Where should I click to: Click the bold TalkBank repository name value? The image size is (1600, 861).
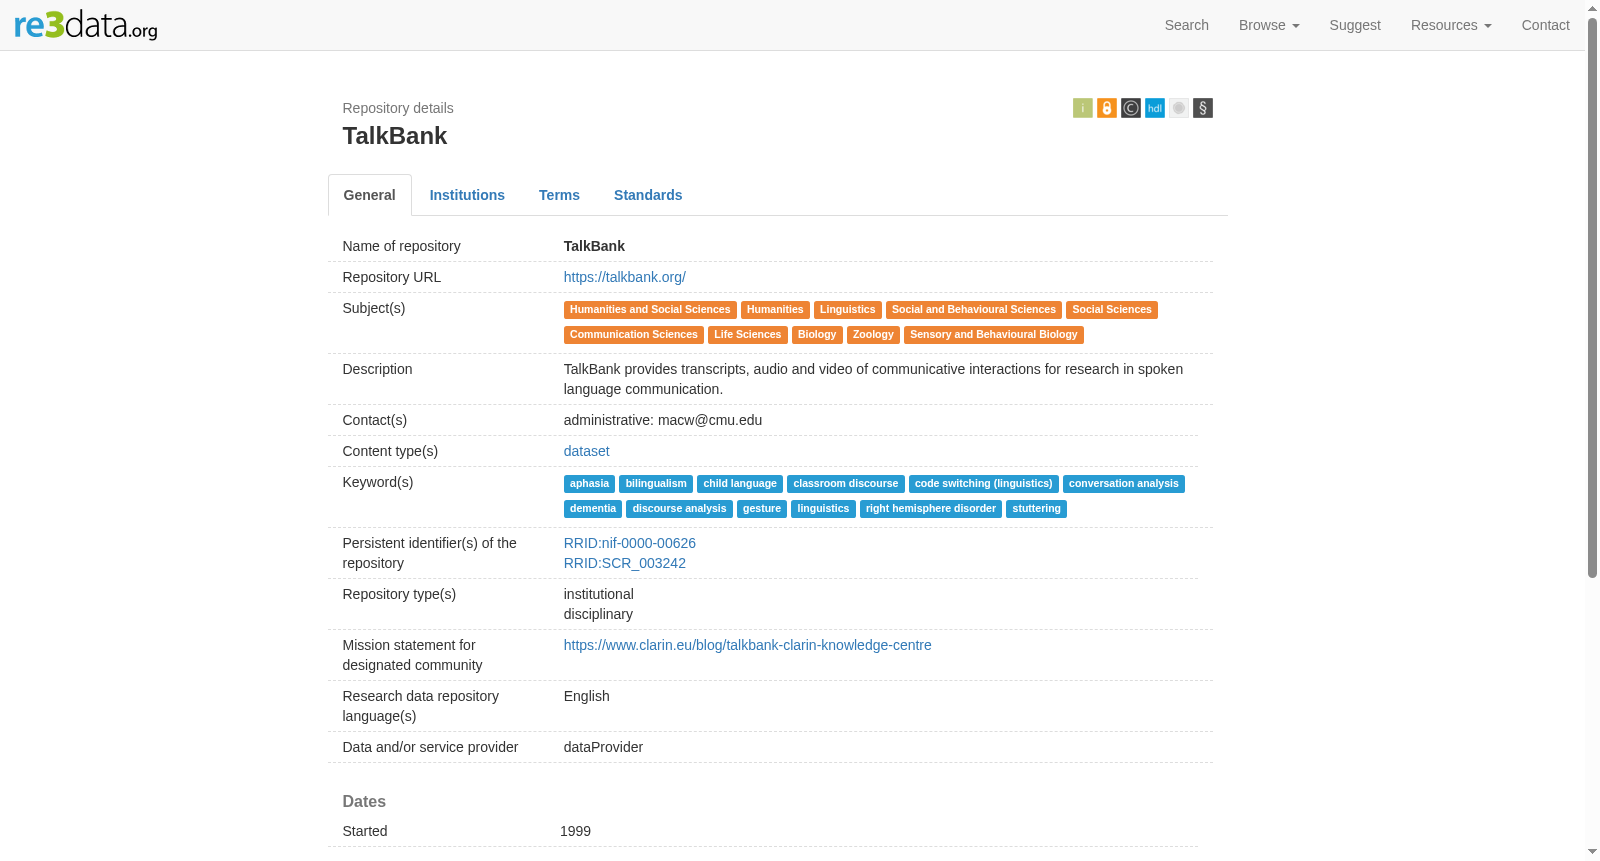[594, 246]
